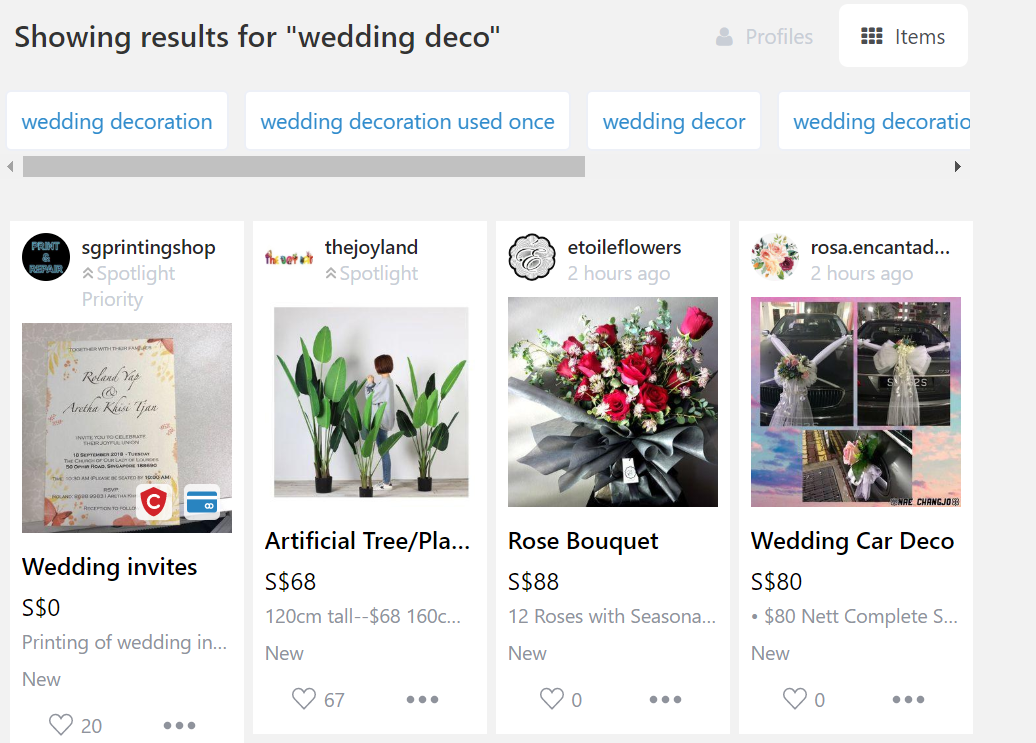Screen dimensions: 1036x743
Task: Select the "wedding decoration used once" suggestion
Action: coord(407,122)
